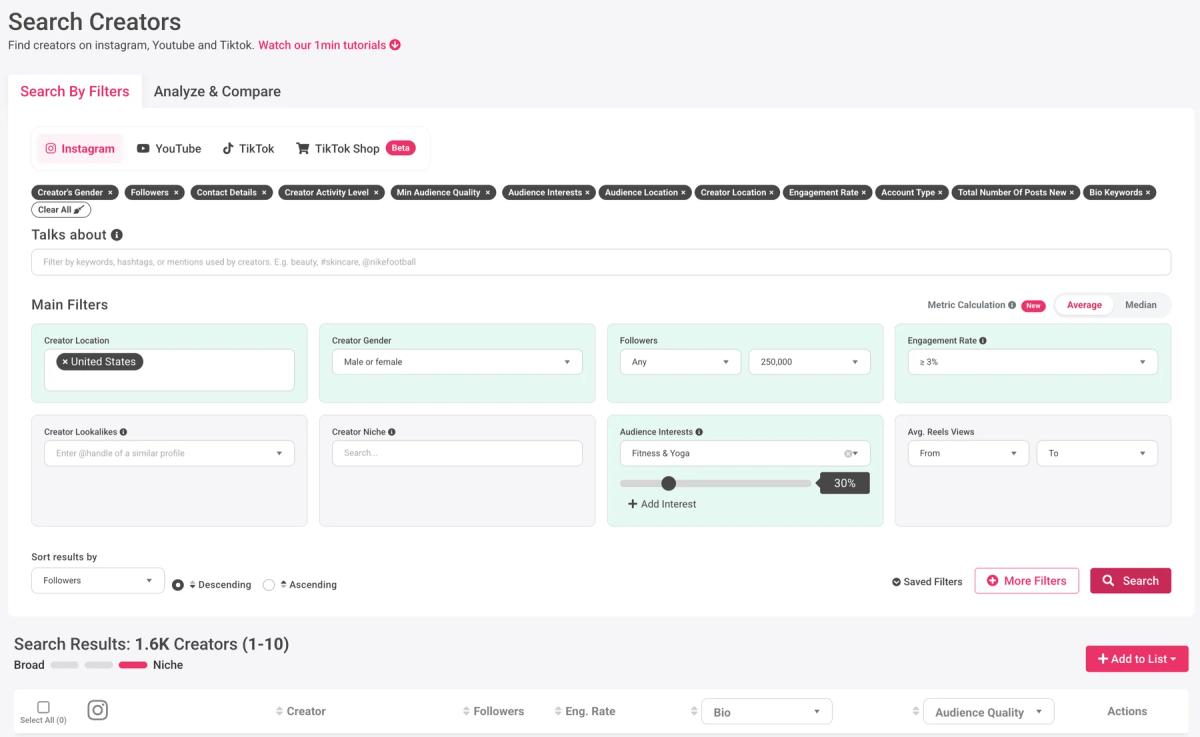
Task: Click the Creator Lookalikes info icon
Action: (x=123, y=432)
